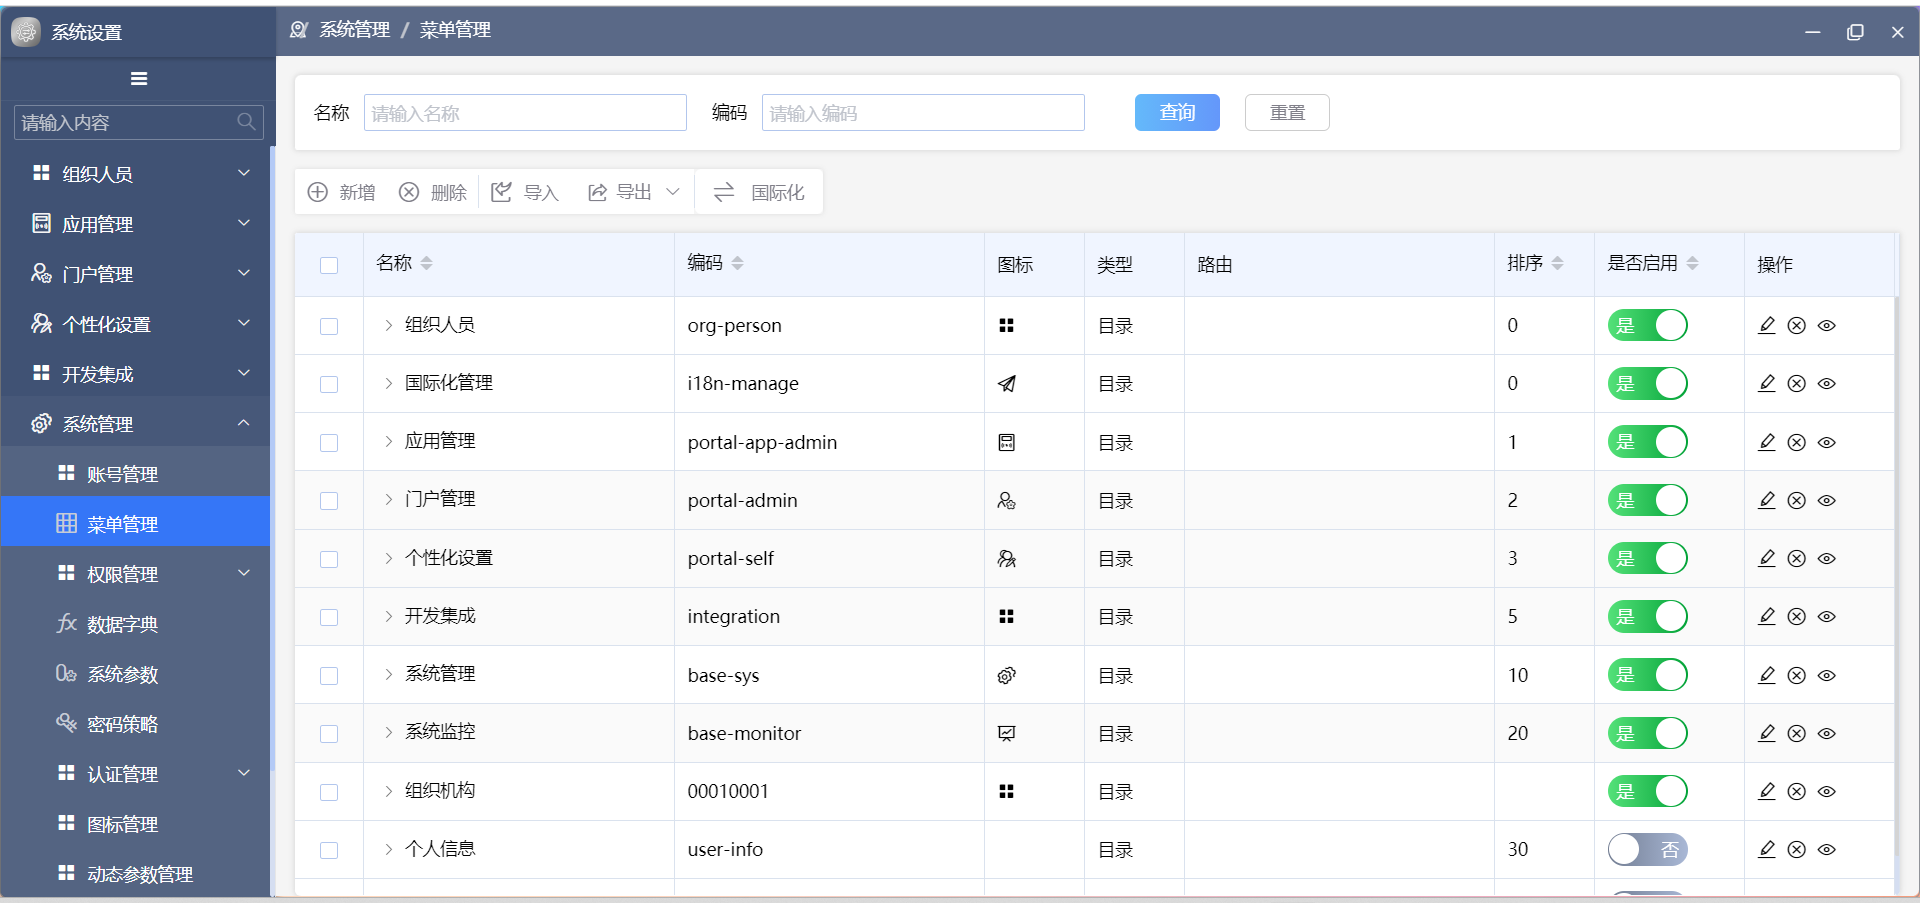Enable the switch for user-info row
The image size is (1920, 903).
[1648, 849]
